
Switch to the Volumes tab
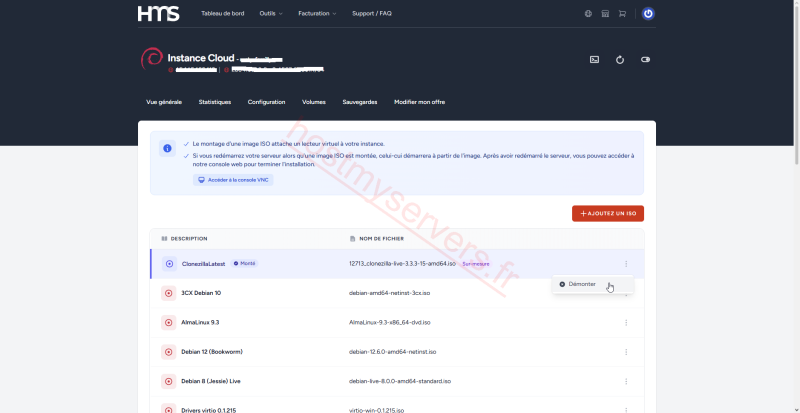point(314,102)
